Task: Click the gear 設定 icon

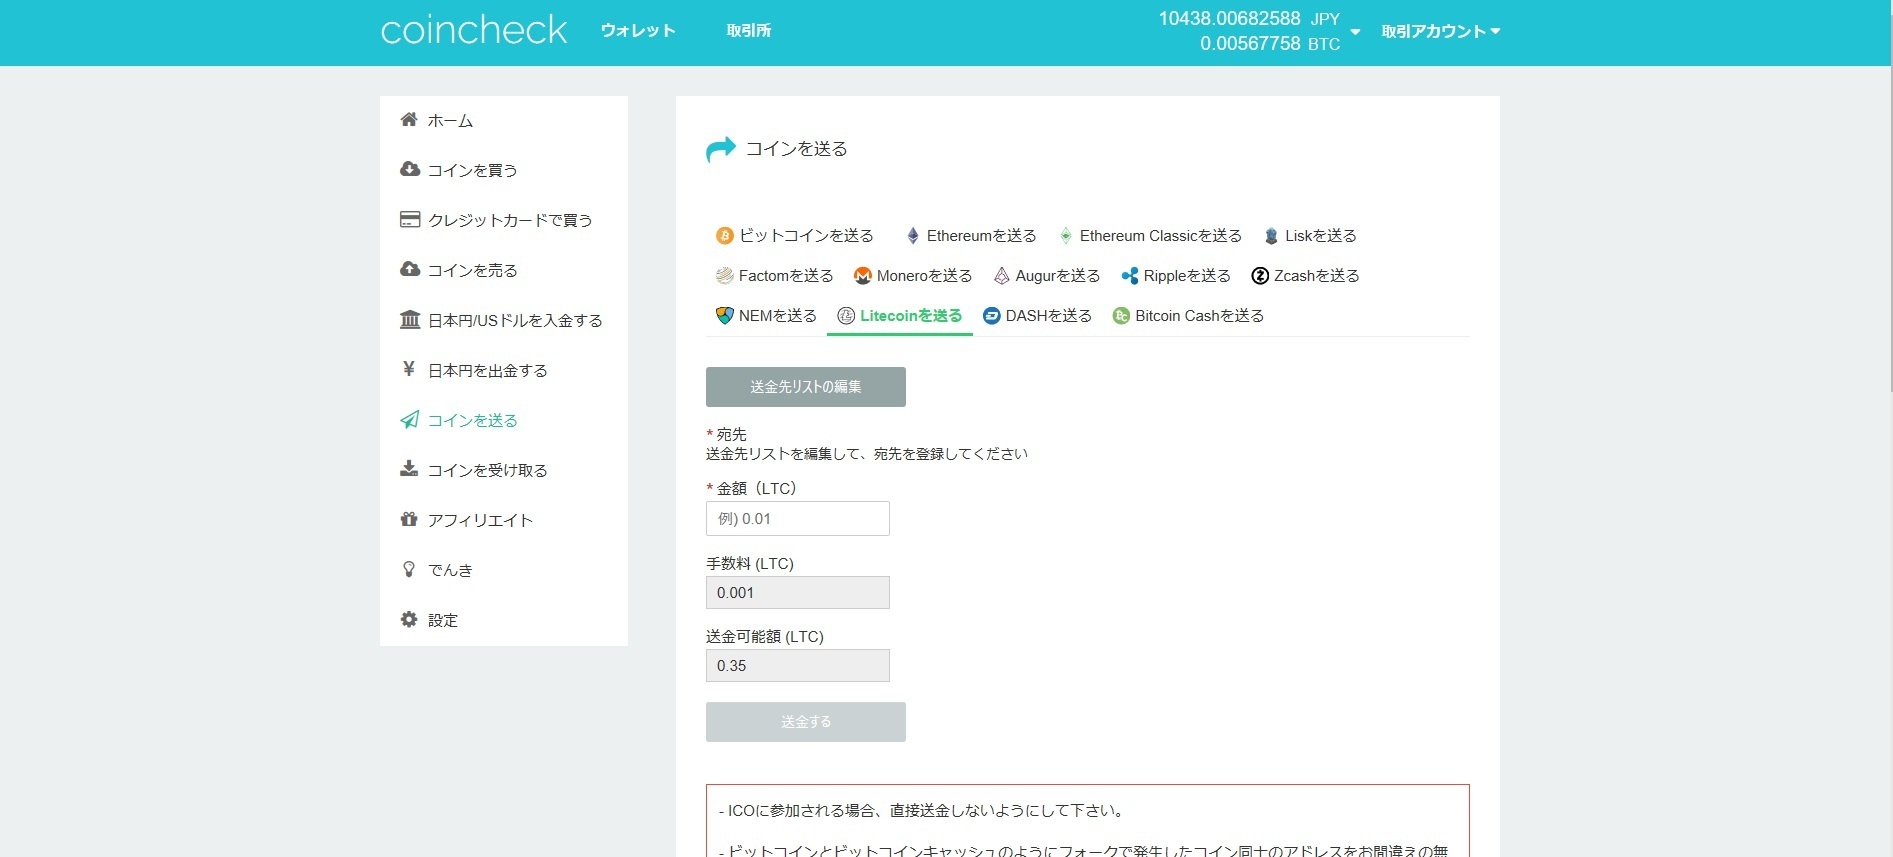Action: (x=408, y=619)
